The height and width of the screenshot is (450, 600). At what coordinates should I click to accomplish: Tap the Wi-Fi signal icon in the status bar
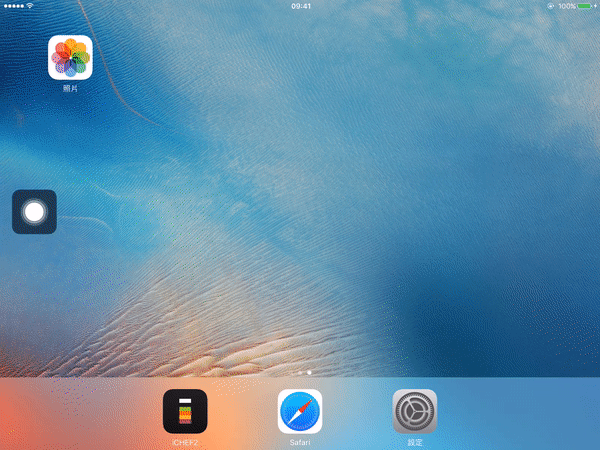[29, 6]
